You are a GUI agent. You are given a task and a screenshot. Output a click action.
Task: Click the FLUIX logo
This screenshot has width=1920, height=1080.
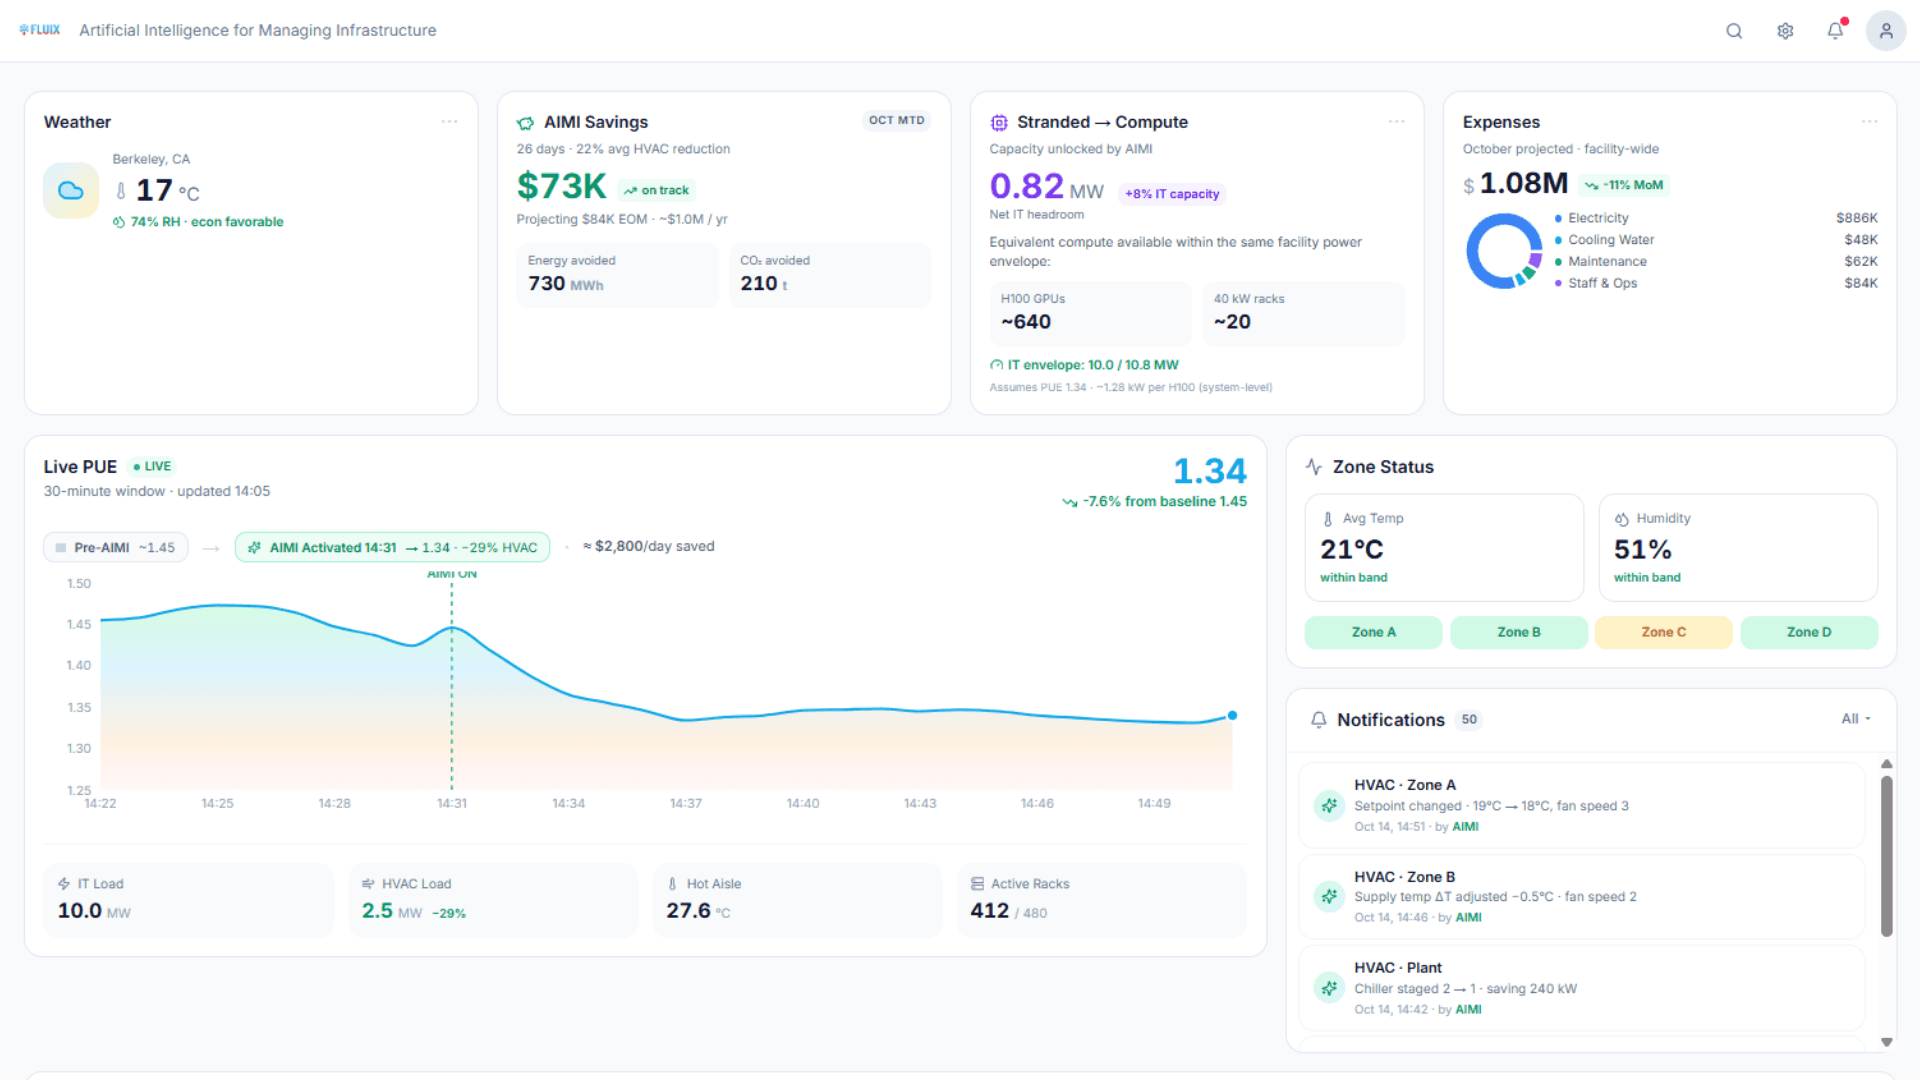pyautogui.click(x=40, y=30)
